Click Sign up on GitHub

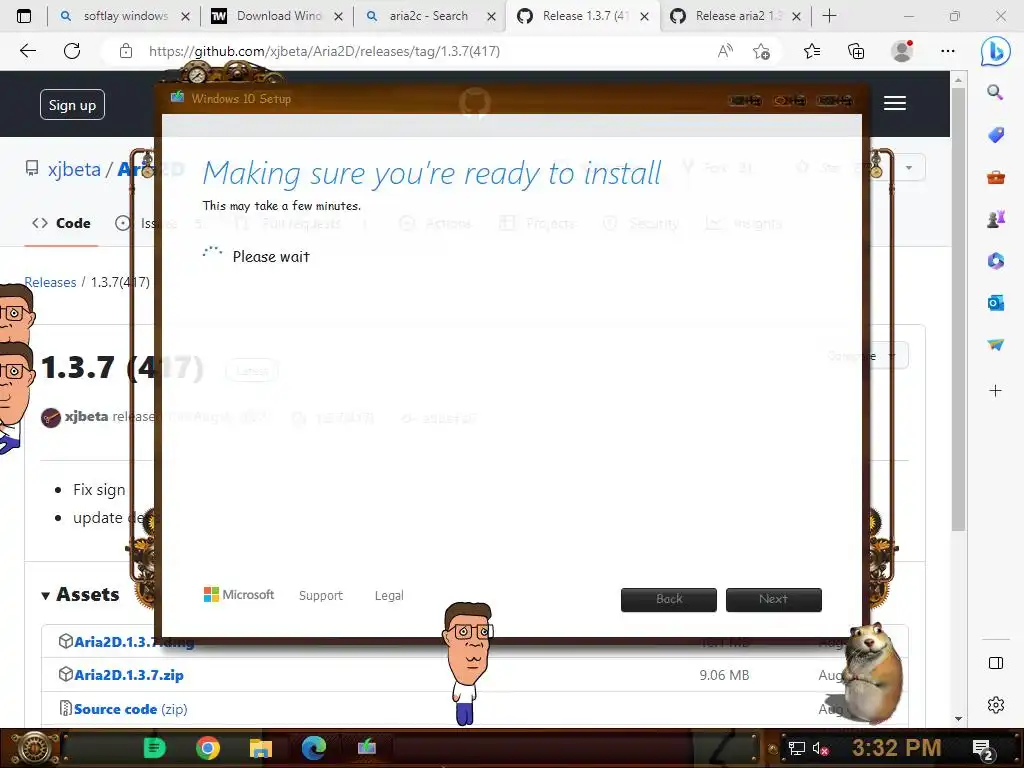(x=72, y=105)
